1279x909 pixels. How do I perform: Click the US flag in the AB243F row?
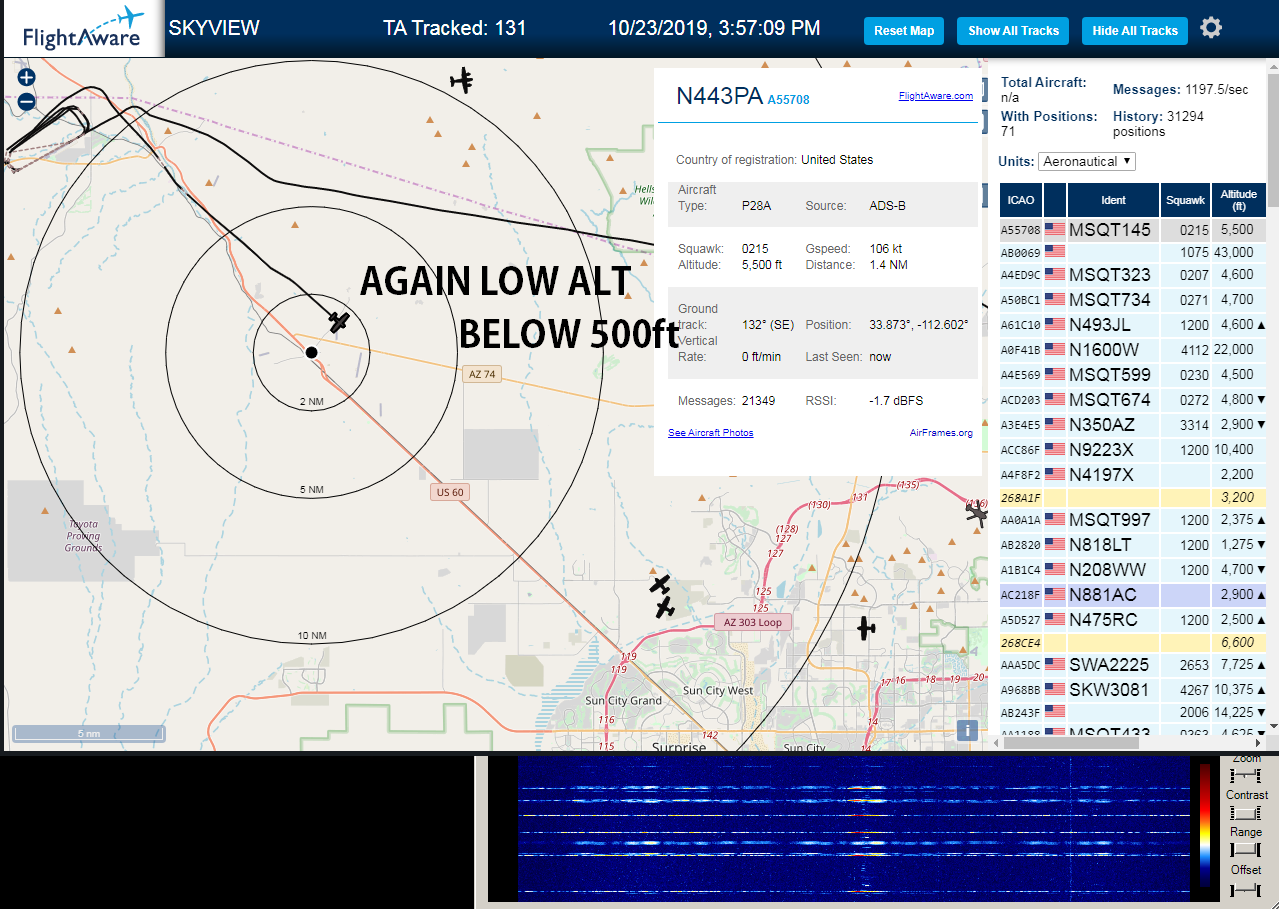(x=1055, y=712)
